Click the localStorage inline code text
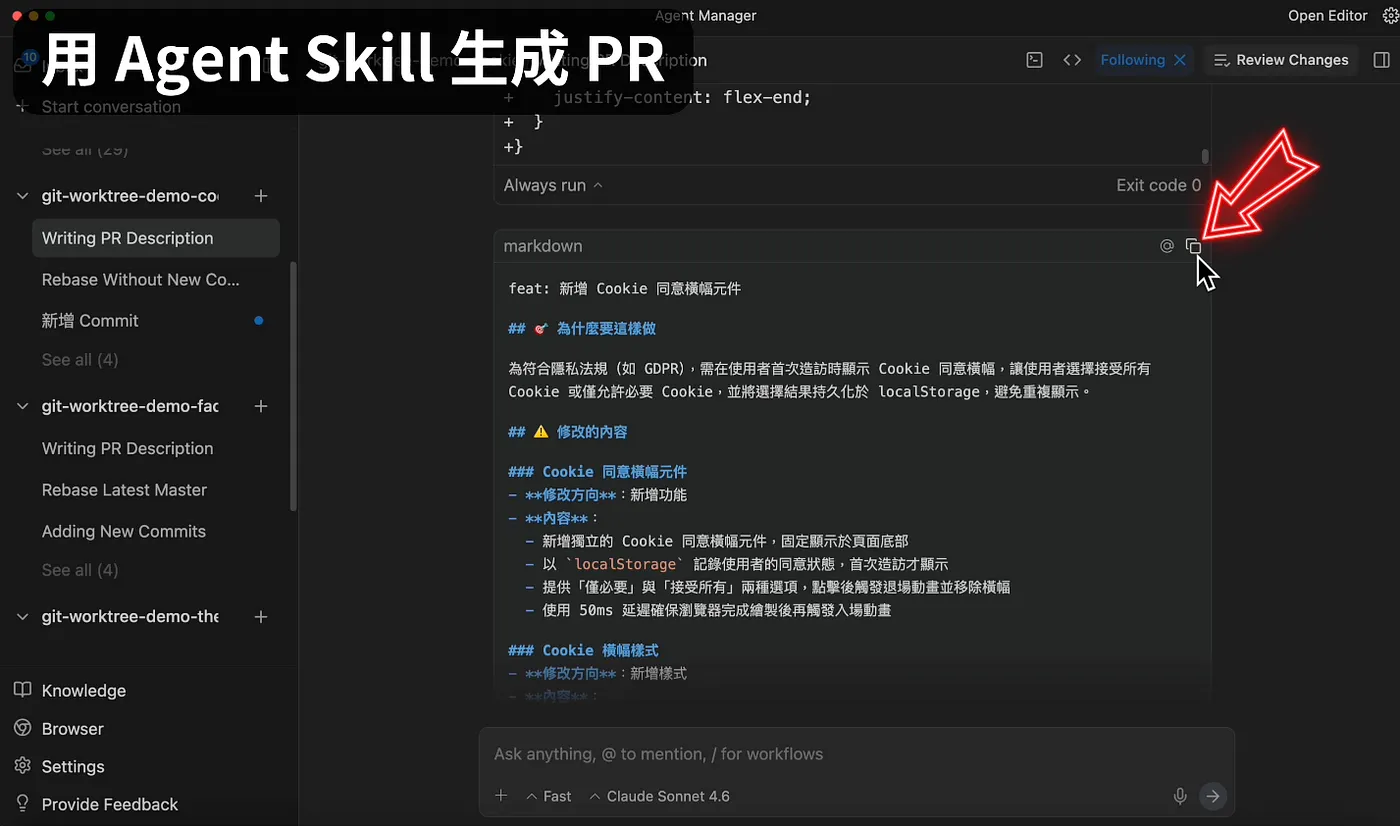 (x=625, y=565)
